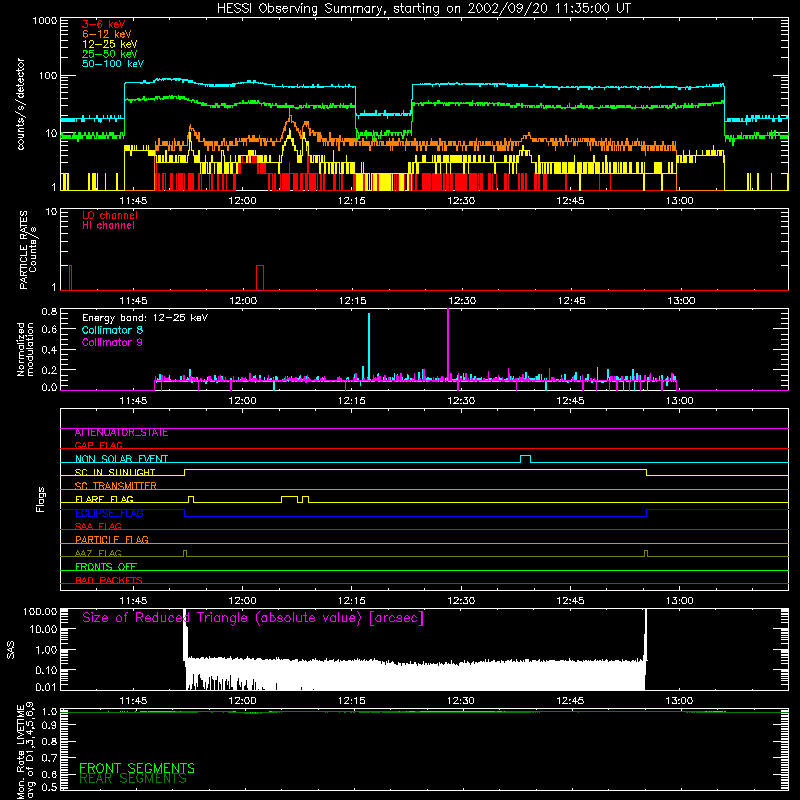This screenshot has width=800, height=800.
Task: Select the Collimator 9 legend label
Action: [112, 342]
